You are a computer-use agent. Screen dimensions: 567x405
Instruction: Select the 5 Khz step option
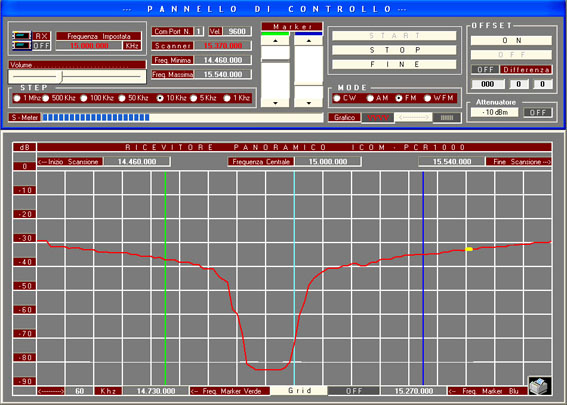(194, 98)
